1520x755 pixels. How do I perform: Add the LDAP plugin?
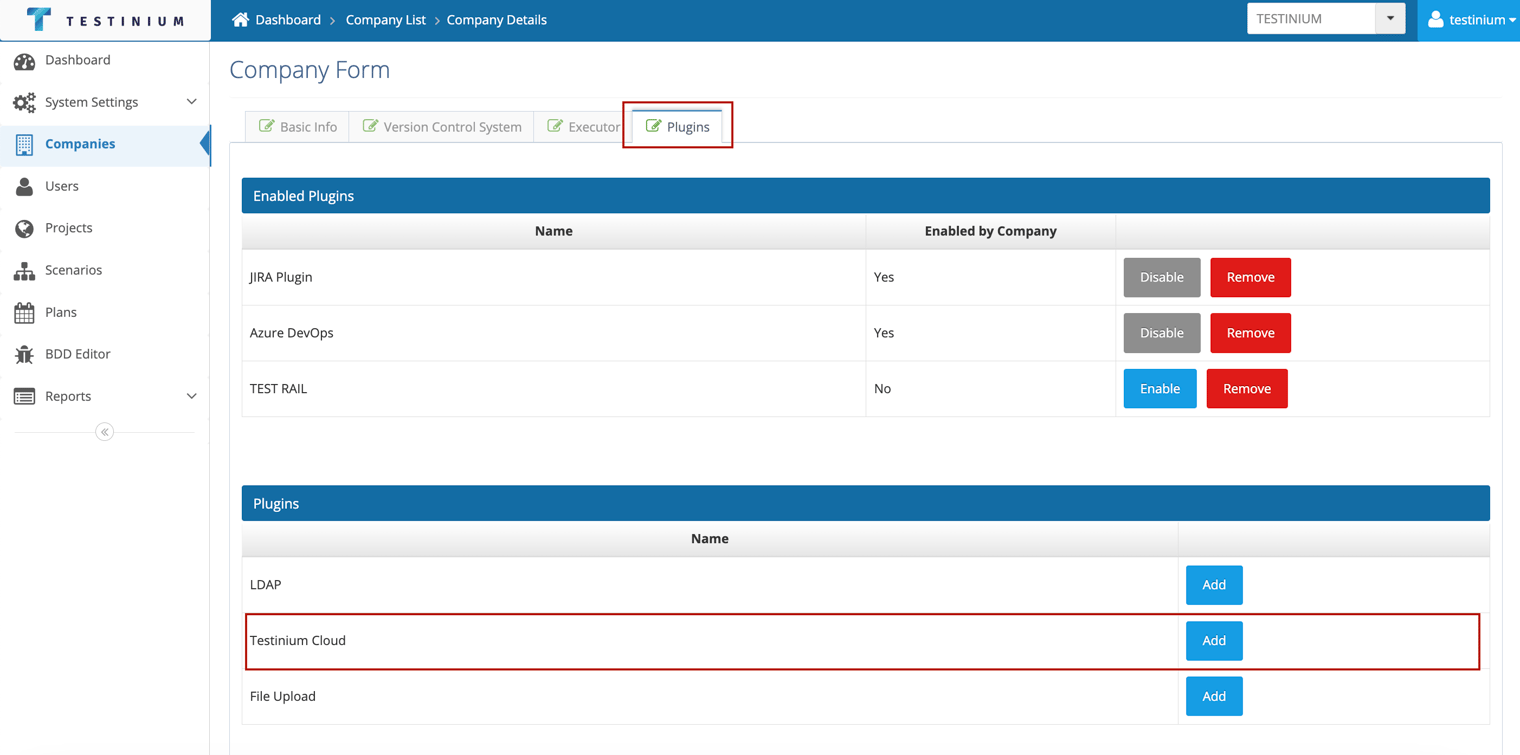[x=1214, y=585]
